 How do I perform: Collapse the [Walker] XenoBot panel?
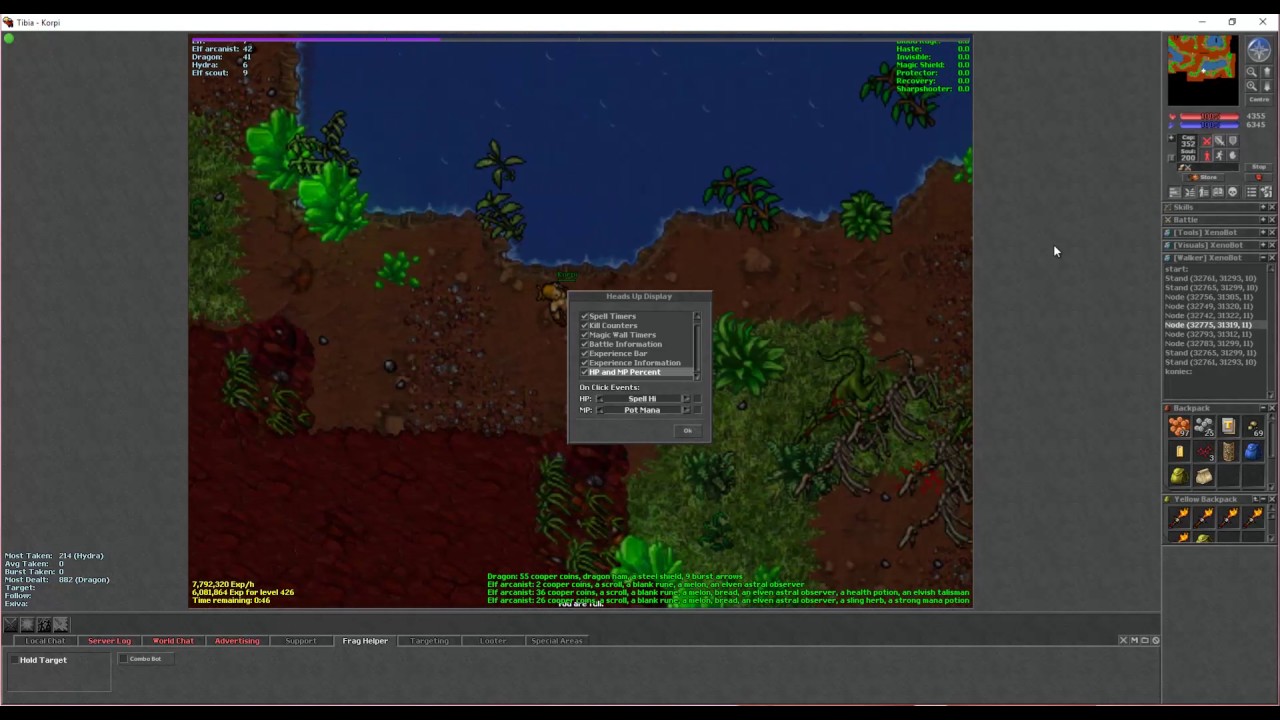click(1262, 258)
